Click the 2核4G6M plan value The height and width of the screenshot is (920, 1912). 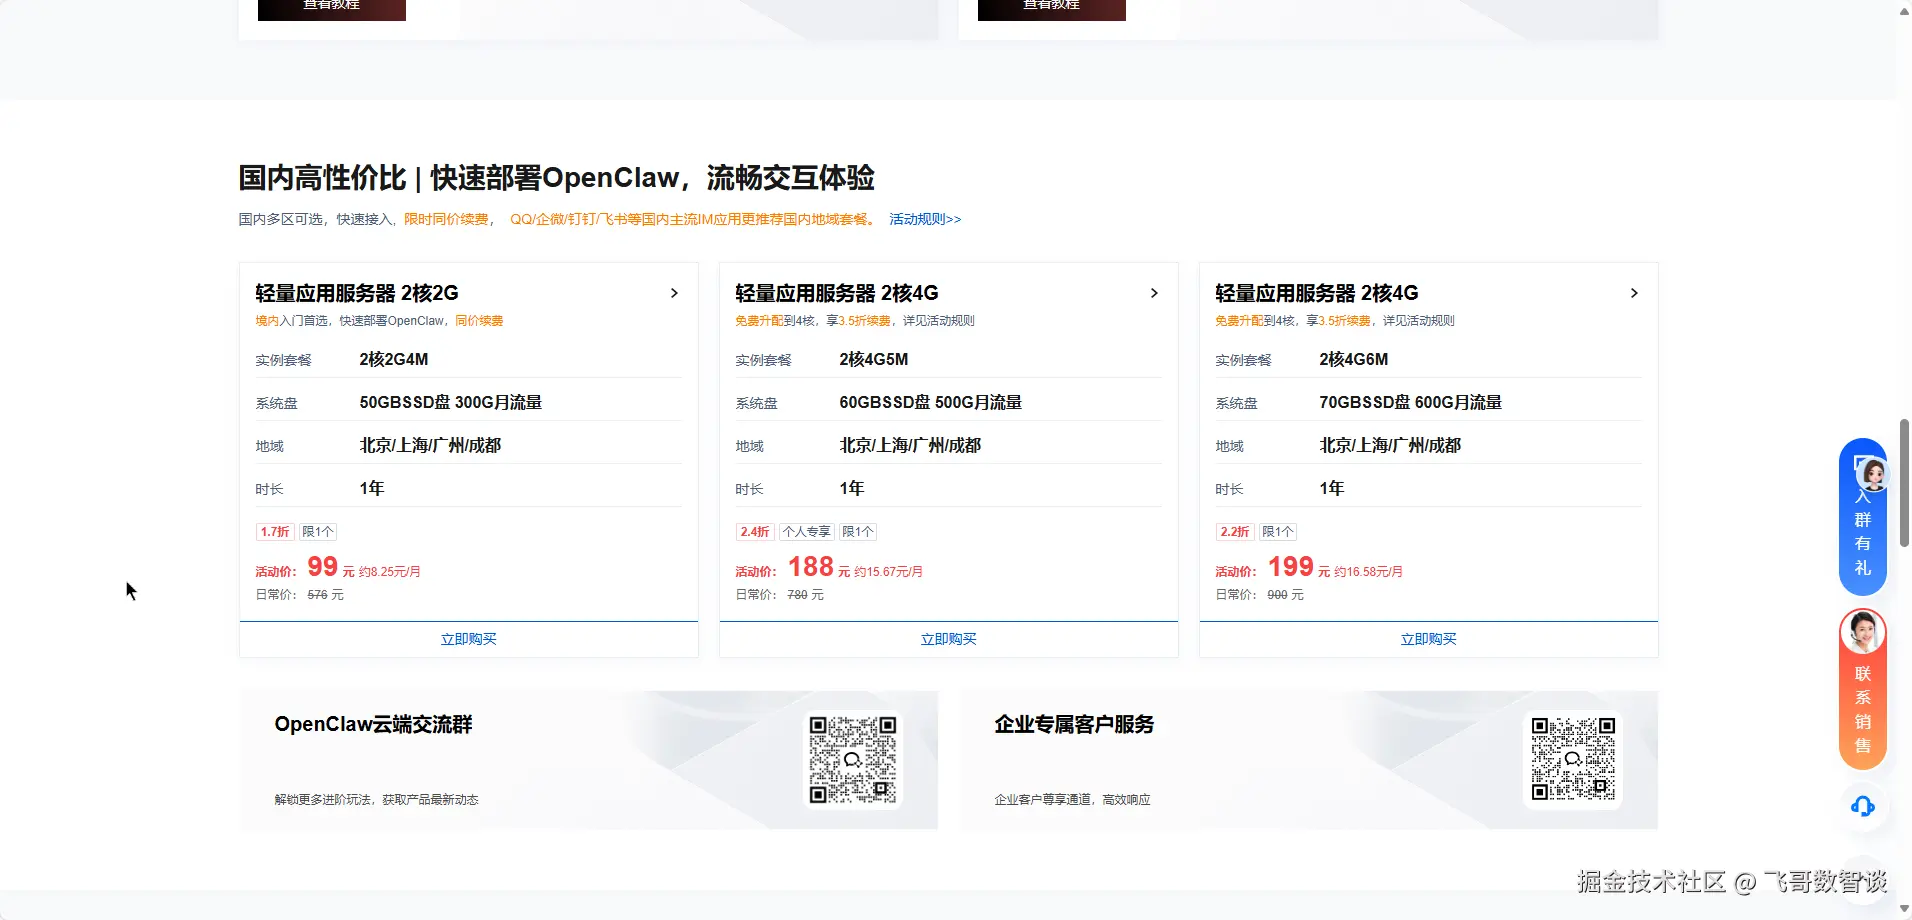coord(1354,359)
